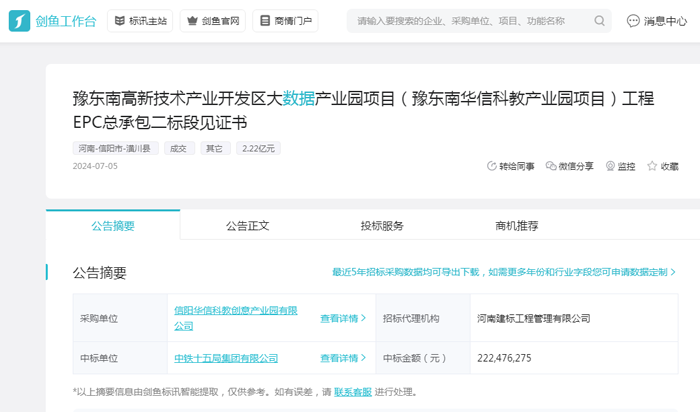Expand 查看详情 for 中标单位
The image size is (700, 412).
click(340, 358)
